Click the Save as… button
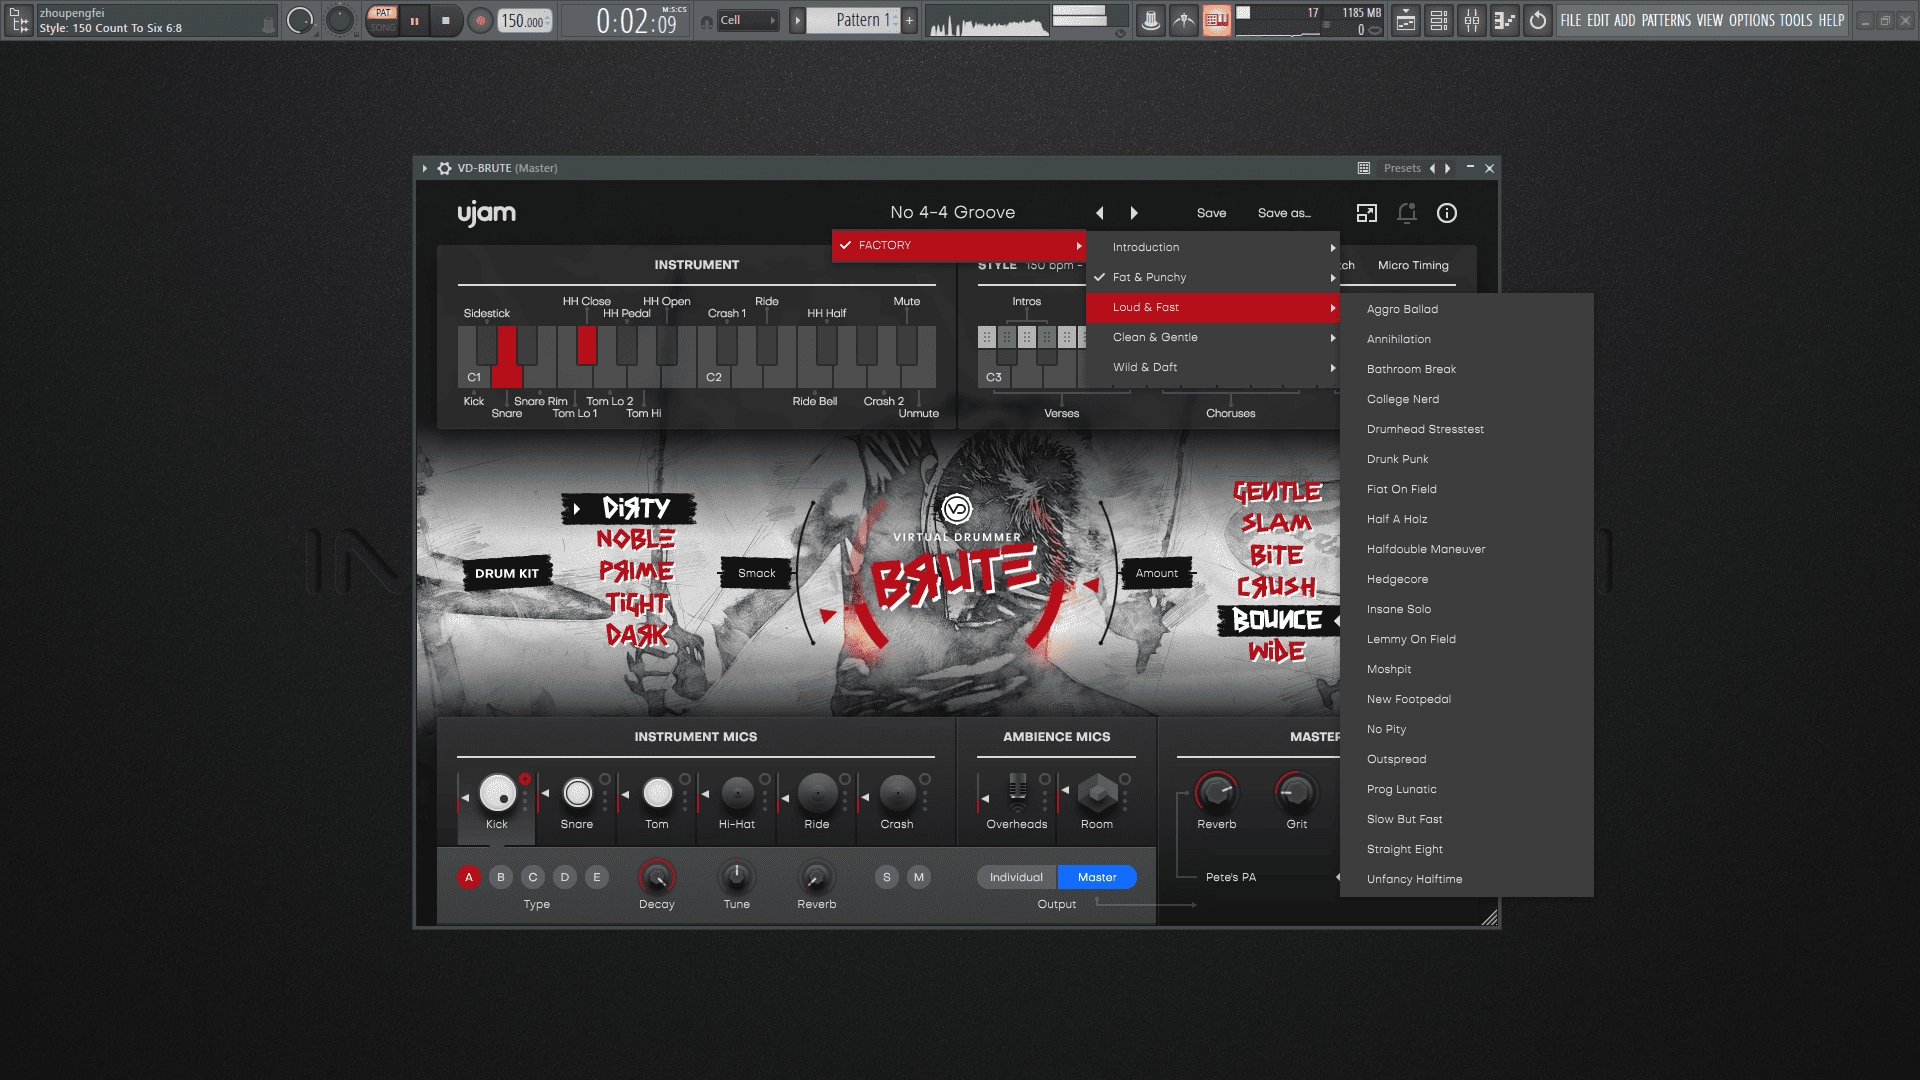Screen dimensions: 1920x1080 tap(1284, 213)
